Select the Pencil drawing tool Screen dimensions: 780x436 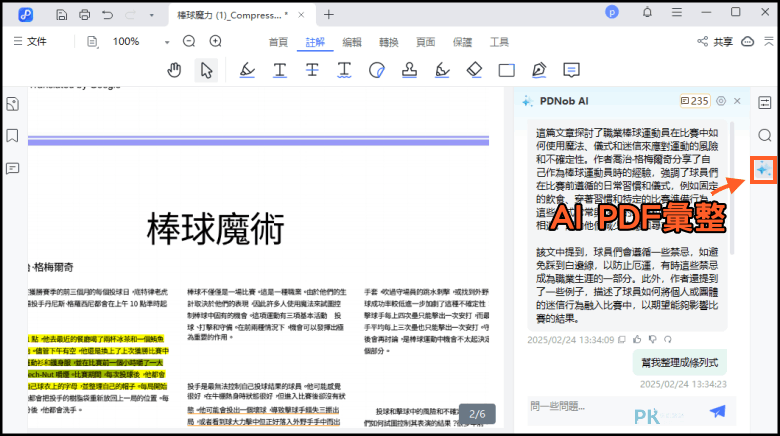(539, 70)
